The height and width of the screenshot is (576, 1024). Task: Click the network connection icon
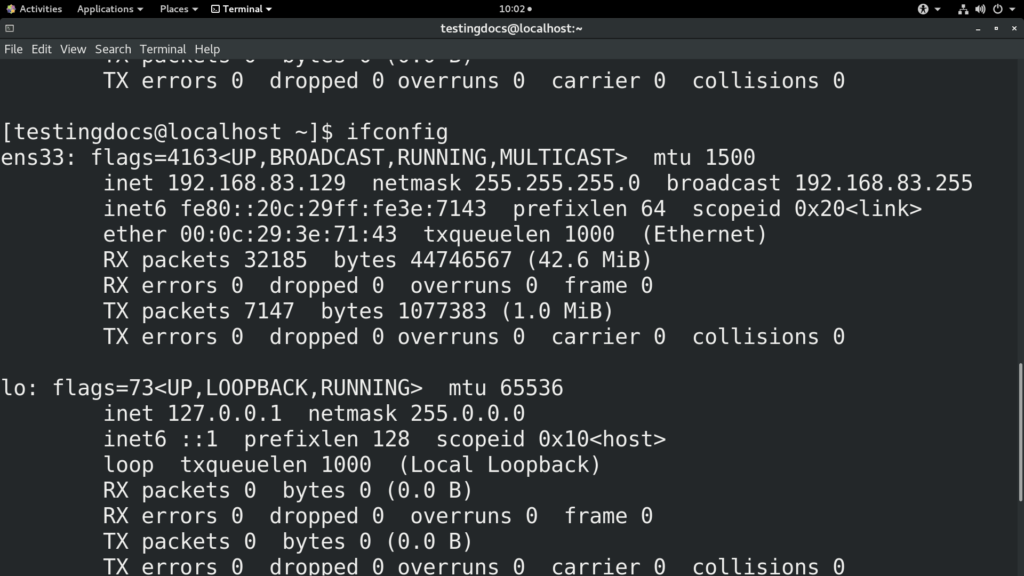963,9
